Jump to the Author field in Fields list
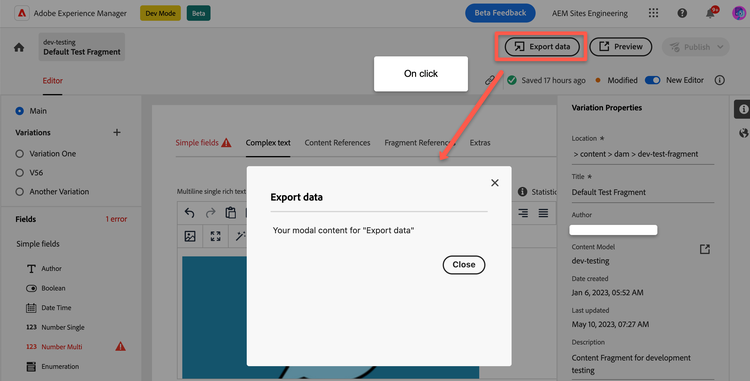The height and width of the screenshot is (381, 750). pyautogui.click(x=51, y=269)
